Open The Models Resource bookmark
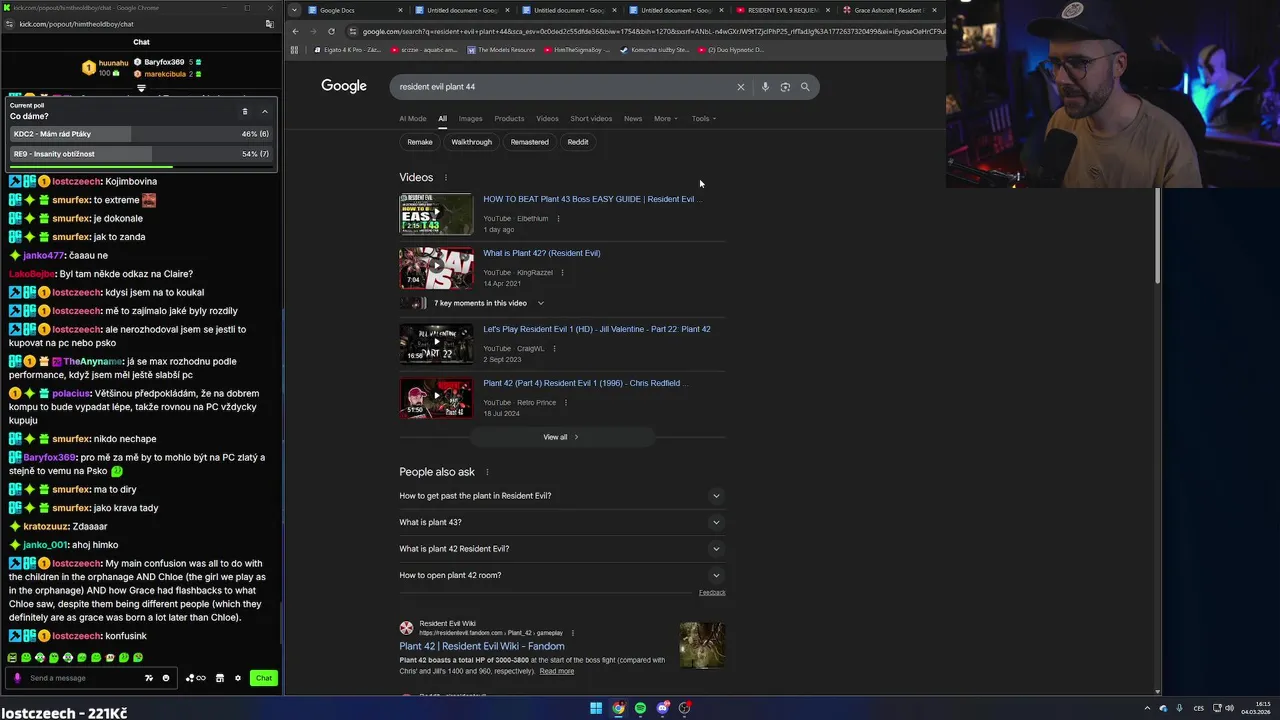Image resolution: width=1280 pixels, height=720 pixels. click(502, 49)
